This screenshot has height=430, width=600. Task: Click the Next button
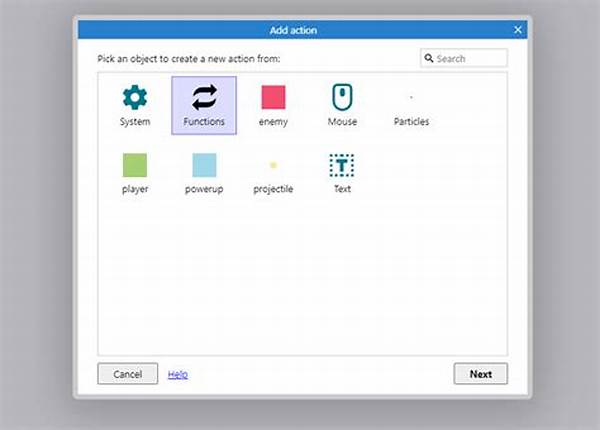[481, 374]
